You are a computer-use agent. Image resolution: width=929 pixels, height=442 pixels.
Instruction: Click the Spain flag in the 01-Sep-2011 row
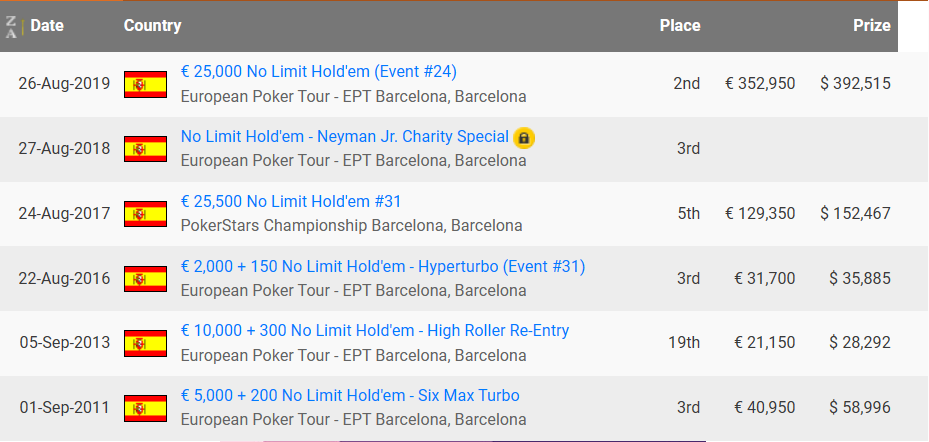145,408
